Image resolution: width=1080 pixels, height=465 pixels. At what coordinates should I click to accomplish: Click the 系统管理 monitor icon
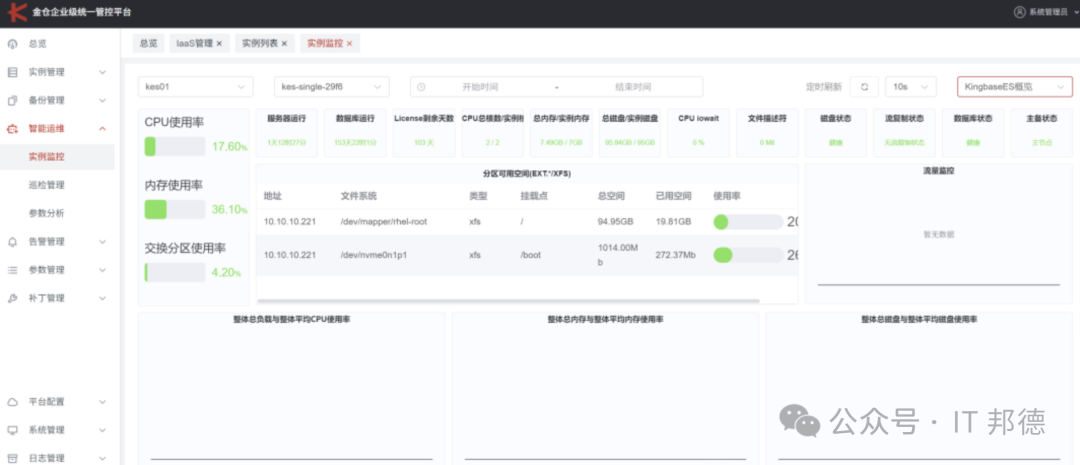click(x=12, y=430)
